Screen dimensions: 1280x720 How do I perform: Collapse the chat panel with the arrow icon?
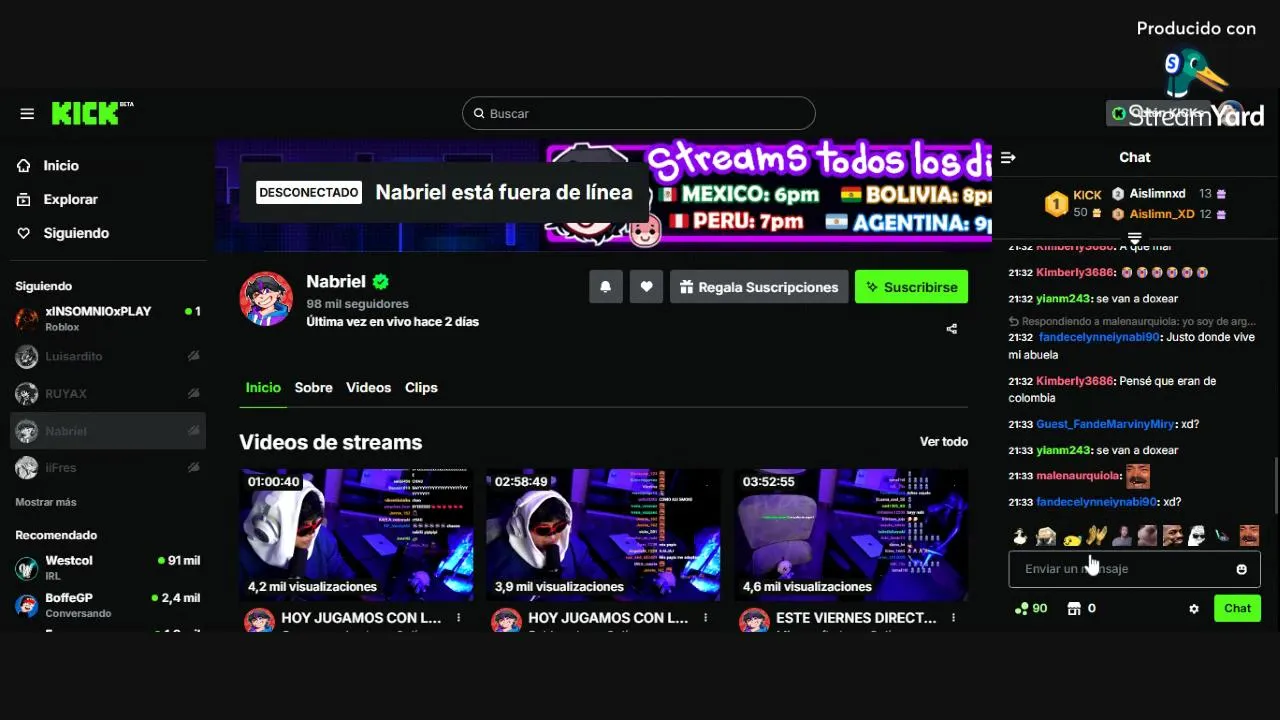click(1008, 157)
